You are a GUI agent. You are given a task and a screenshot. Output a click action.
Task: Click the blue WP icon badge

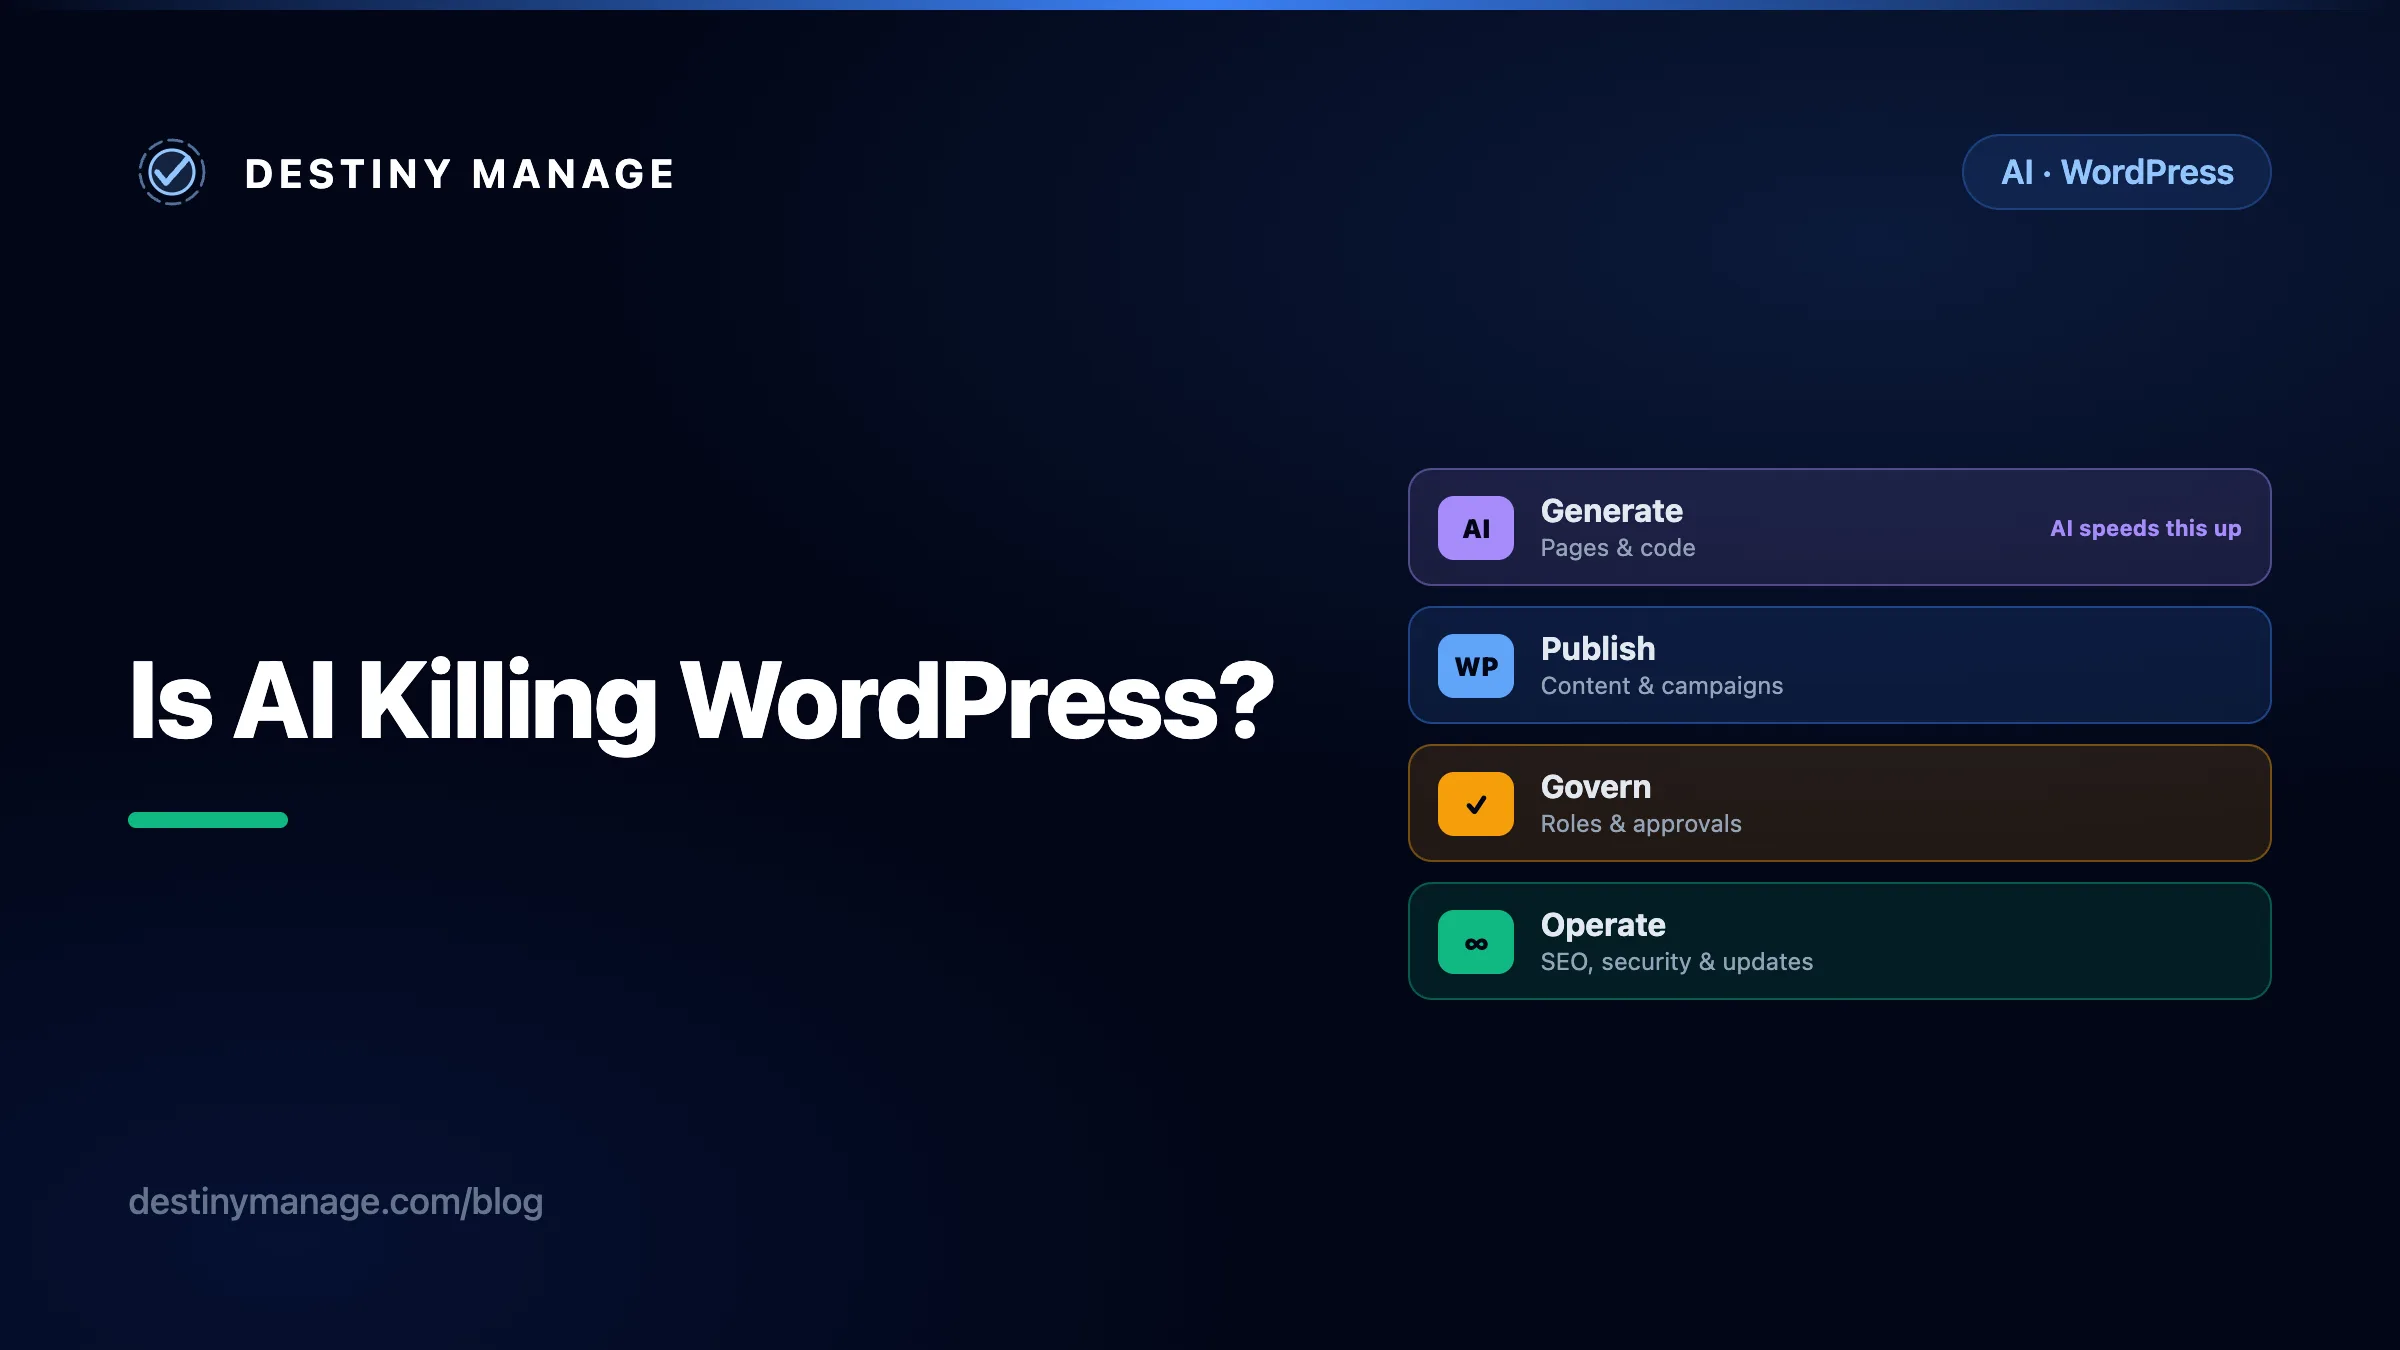[1476, 666]
